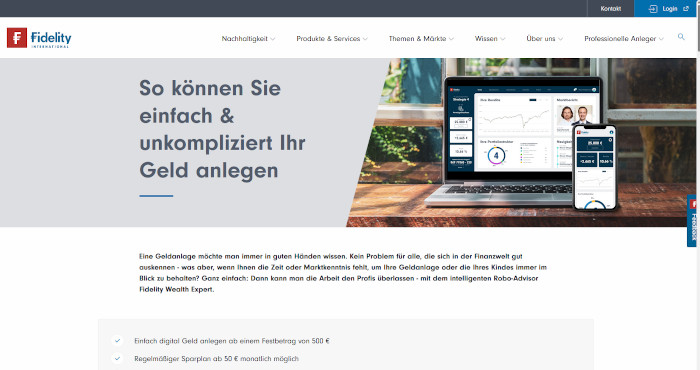Click the Kontakt link
700x370 pixels.
(x=610, y=8)
